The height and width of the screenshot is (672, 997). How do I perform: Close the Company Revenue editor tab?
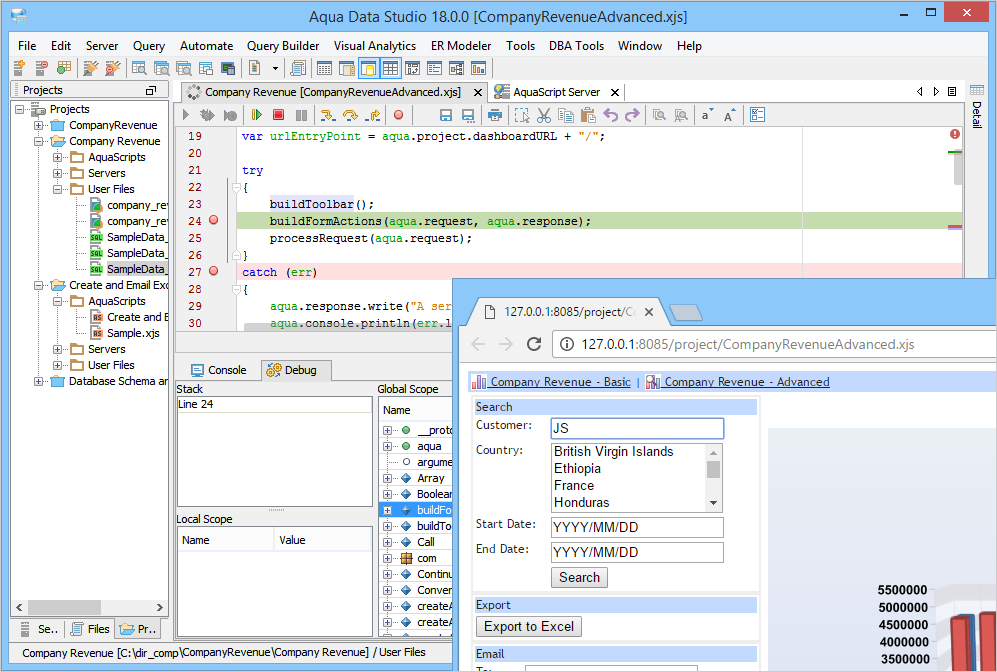[x=478, y=92]
